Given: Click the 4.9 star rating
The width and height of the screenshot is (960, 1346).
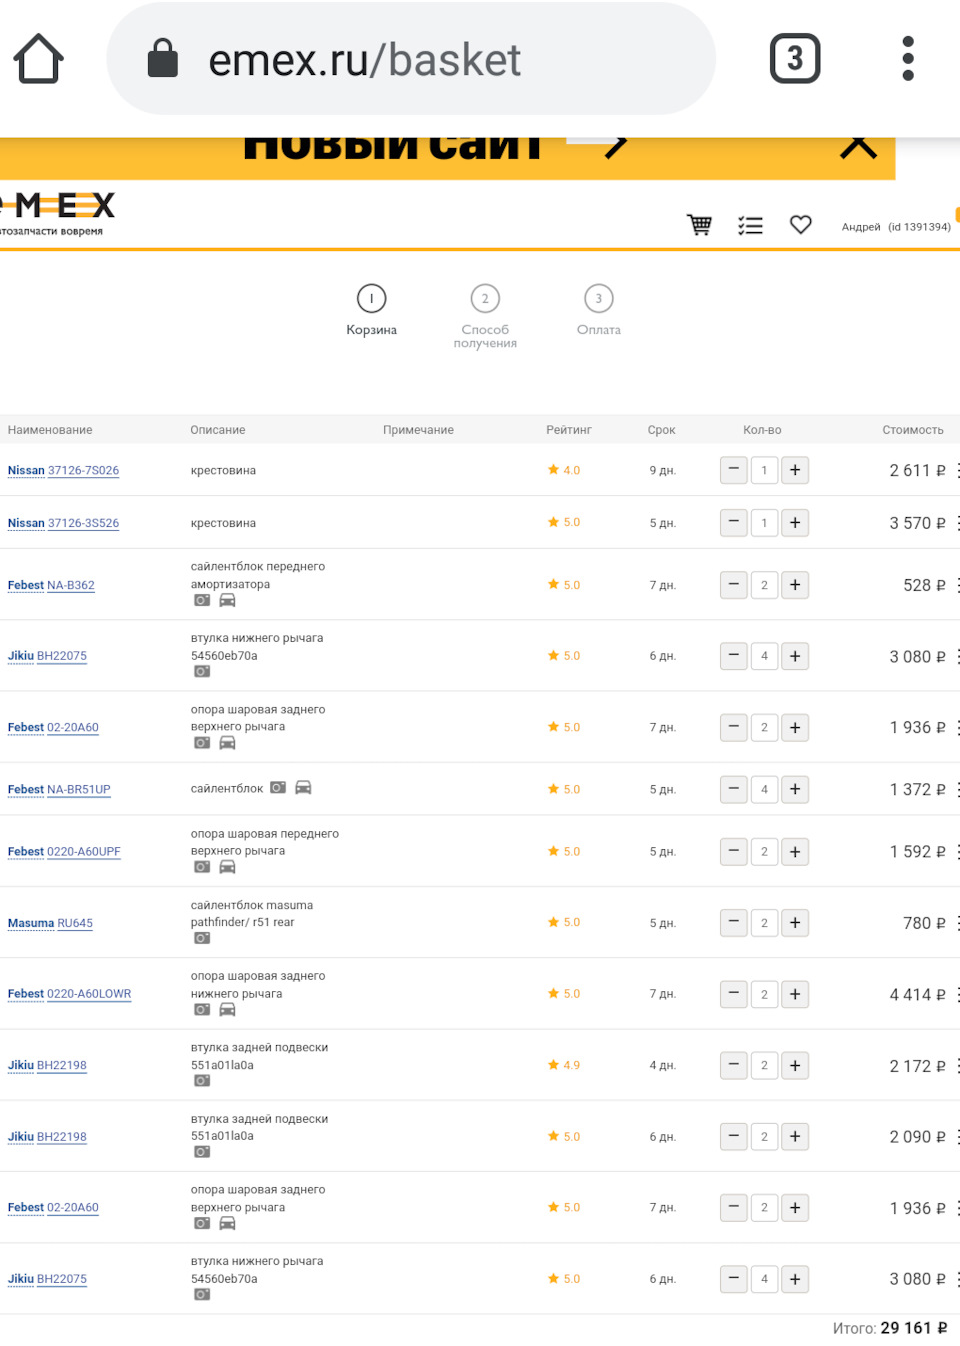Looking at the screenshot, I should [564, 1065].
